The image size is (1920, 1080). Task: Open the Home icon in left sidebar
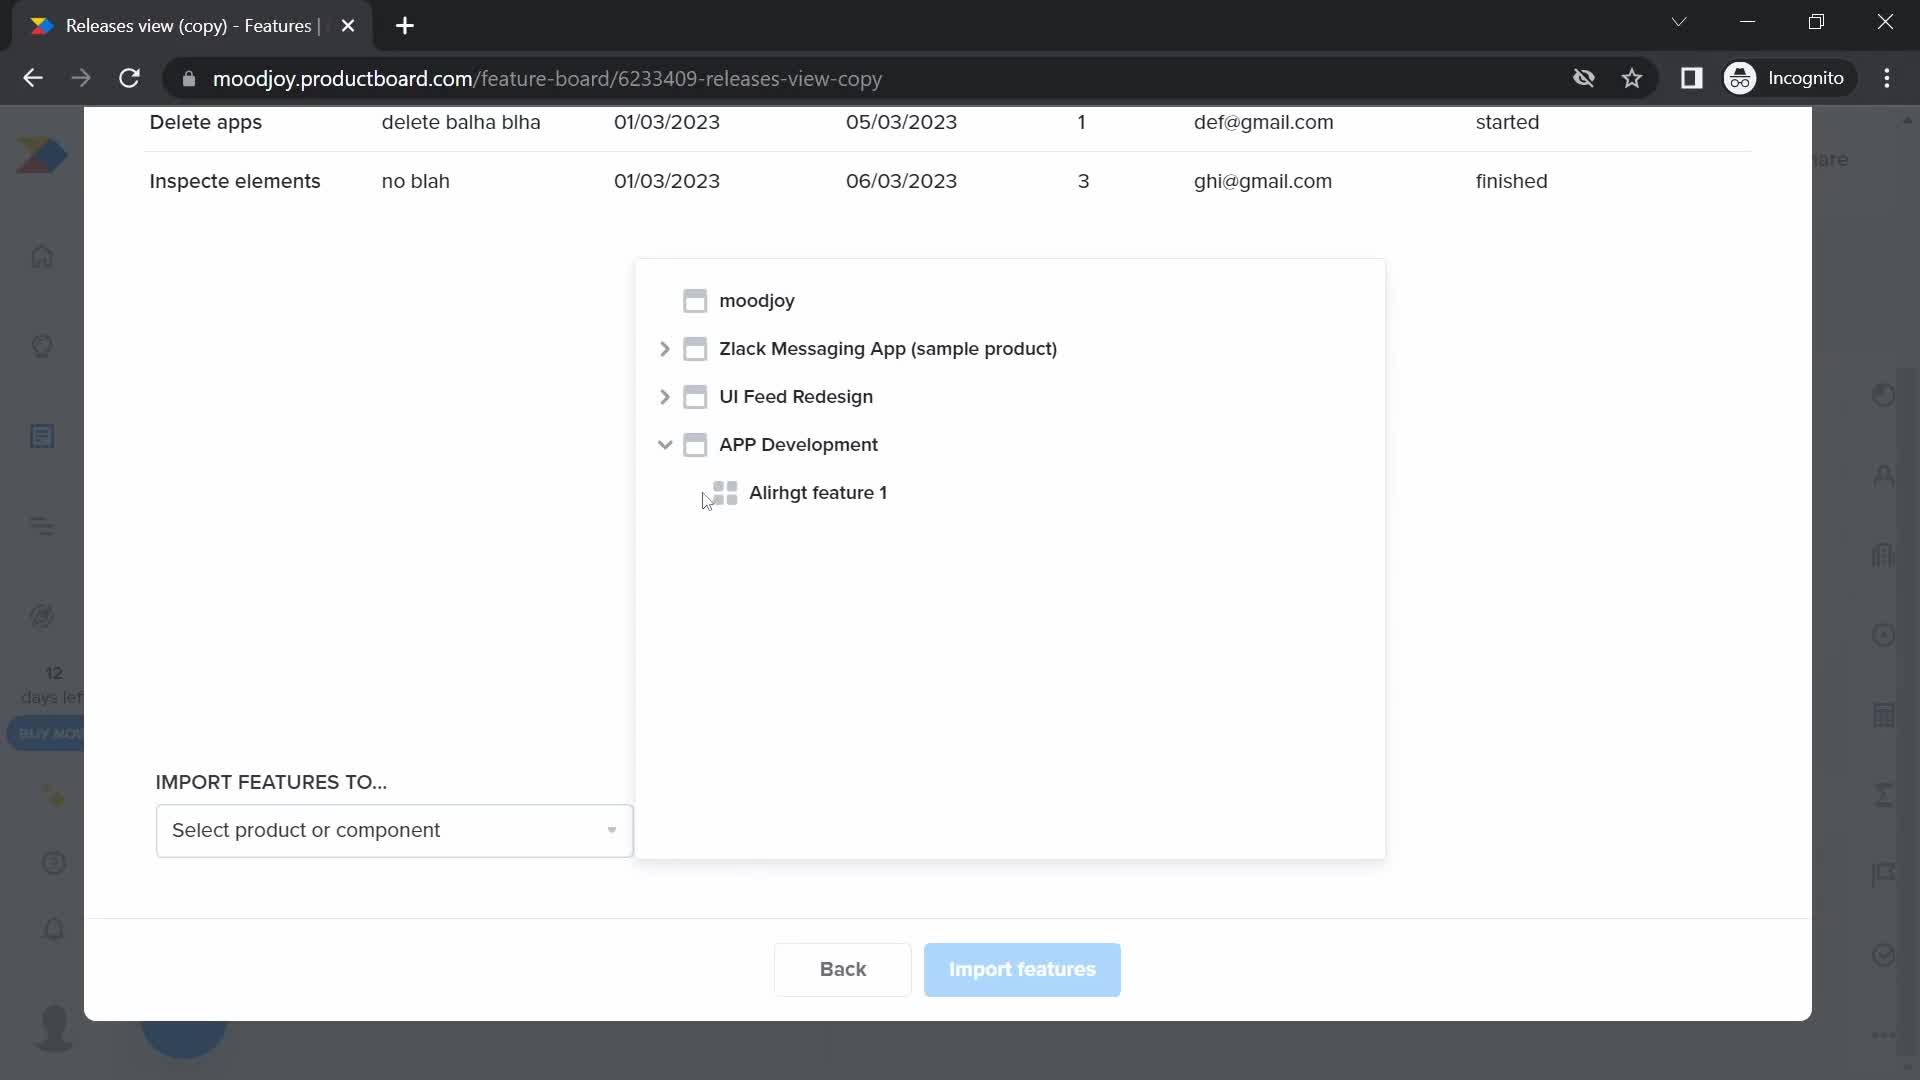[42, 256]
